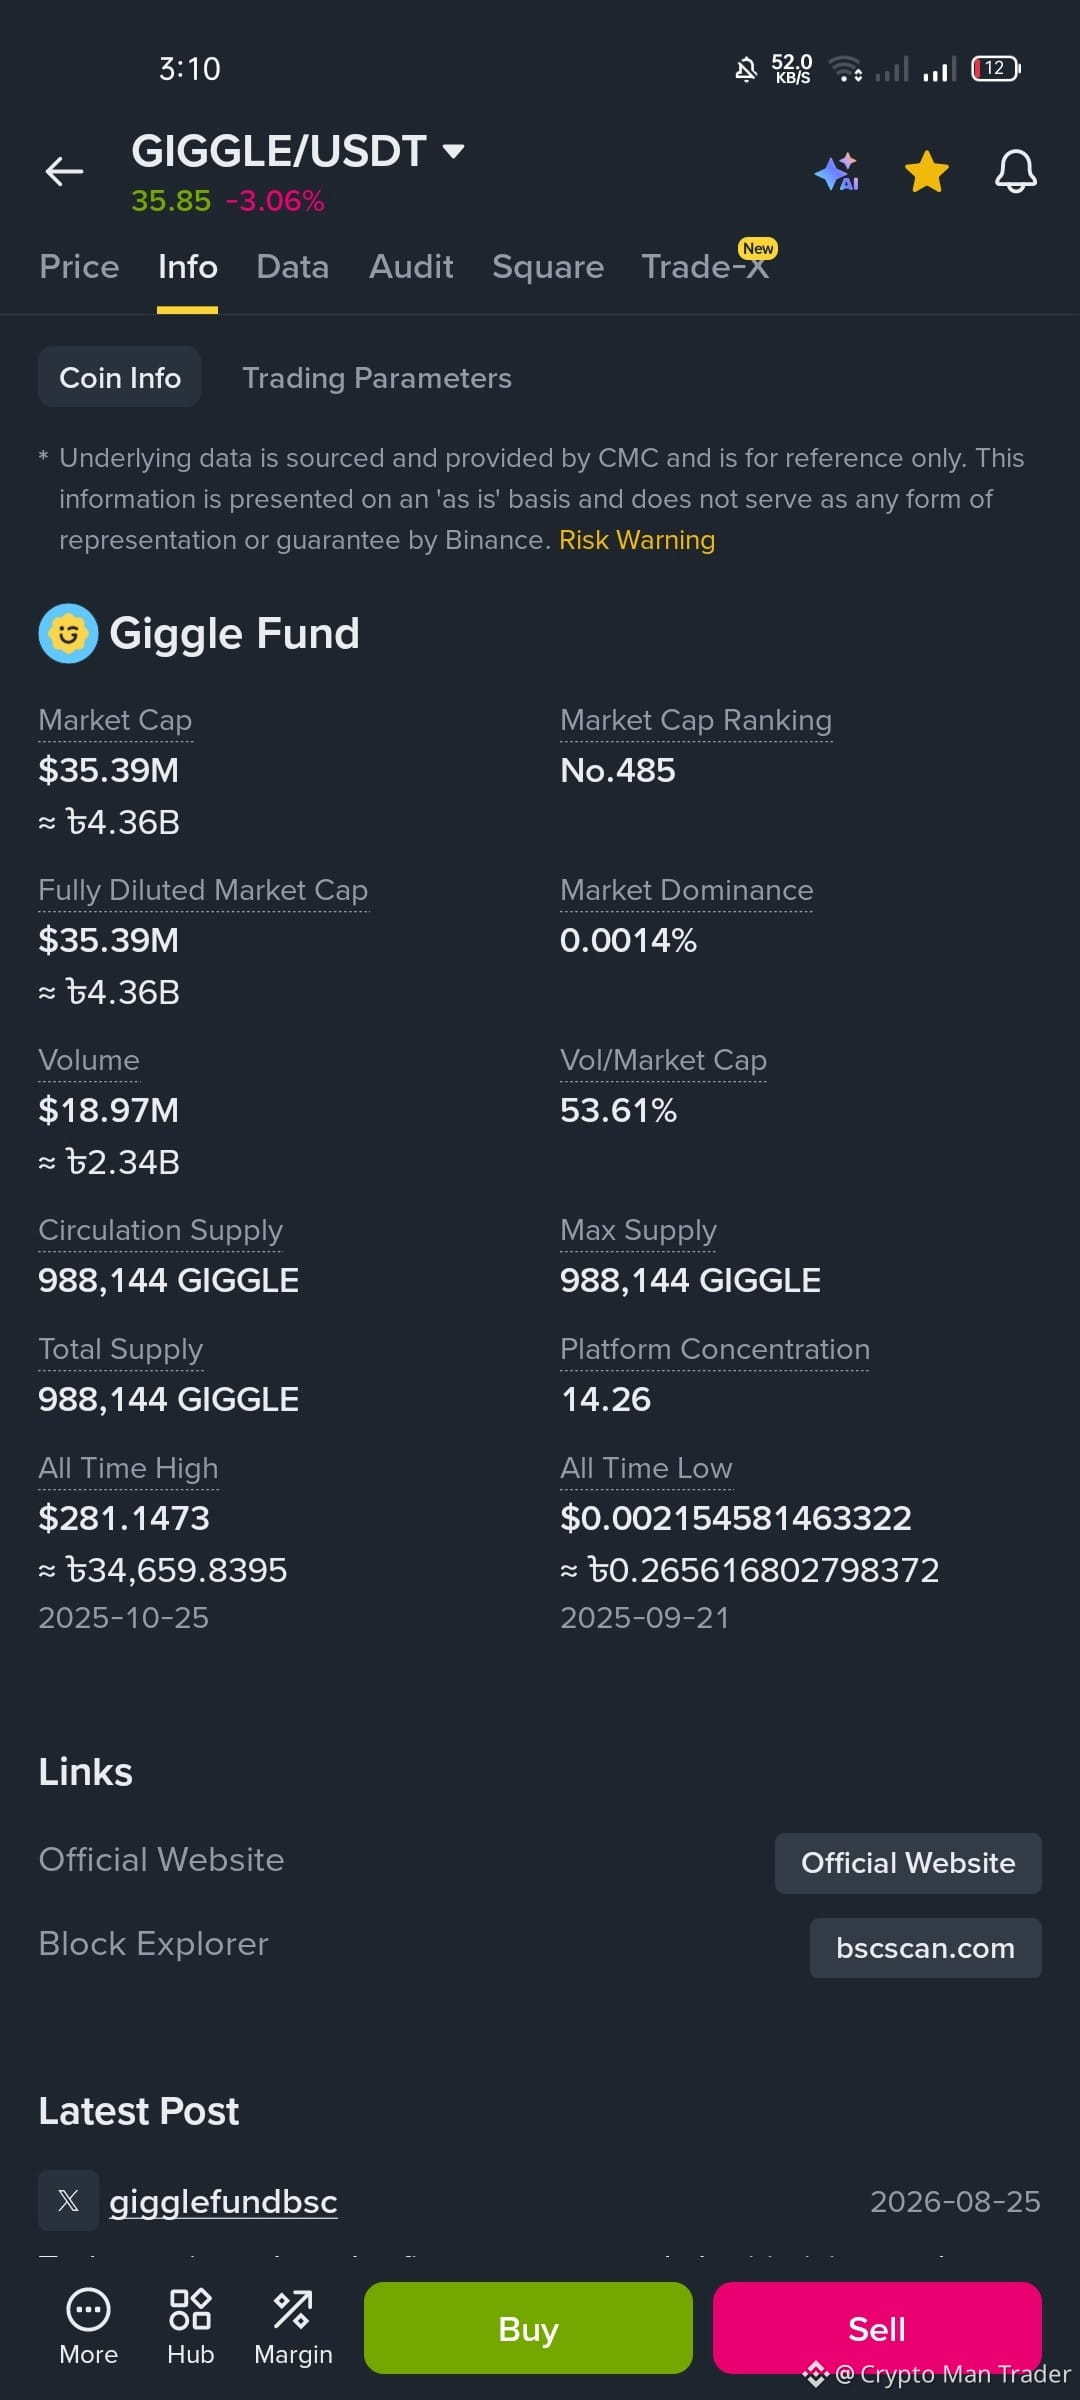
Task: Open the Trade-X tab
Action: pyautogui.click(x=706, y=265)
